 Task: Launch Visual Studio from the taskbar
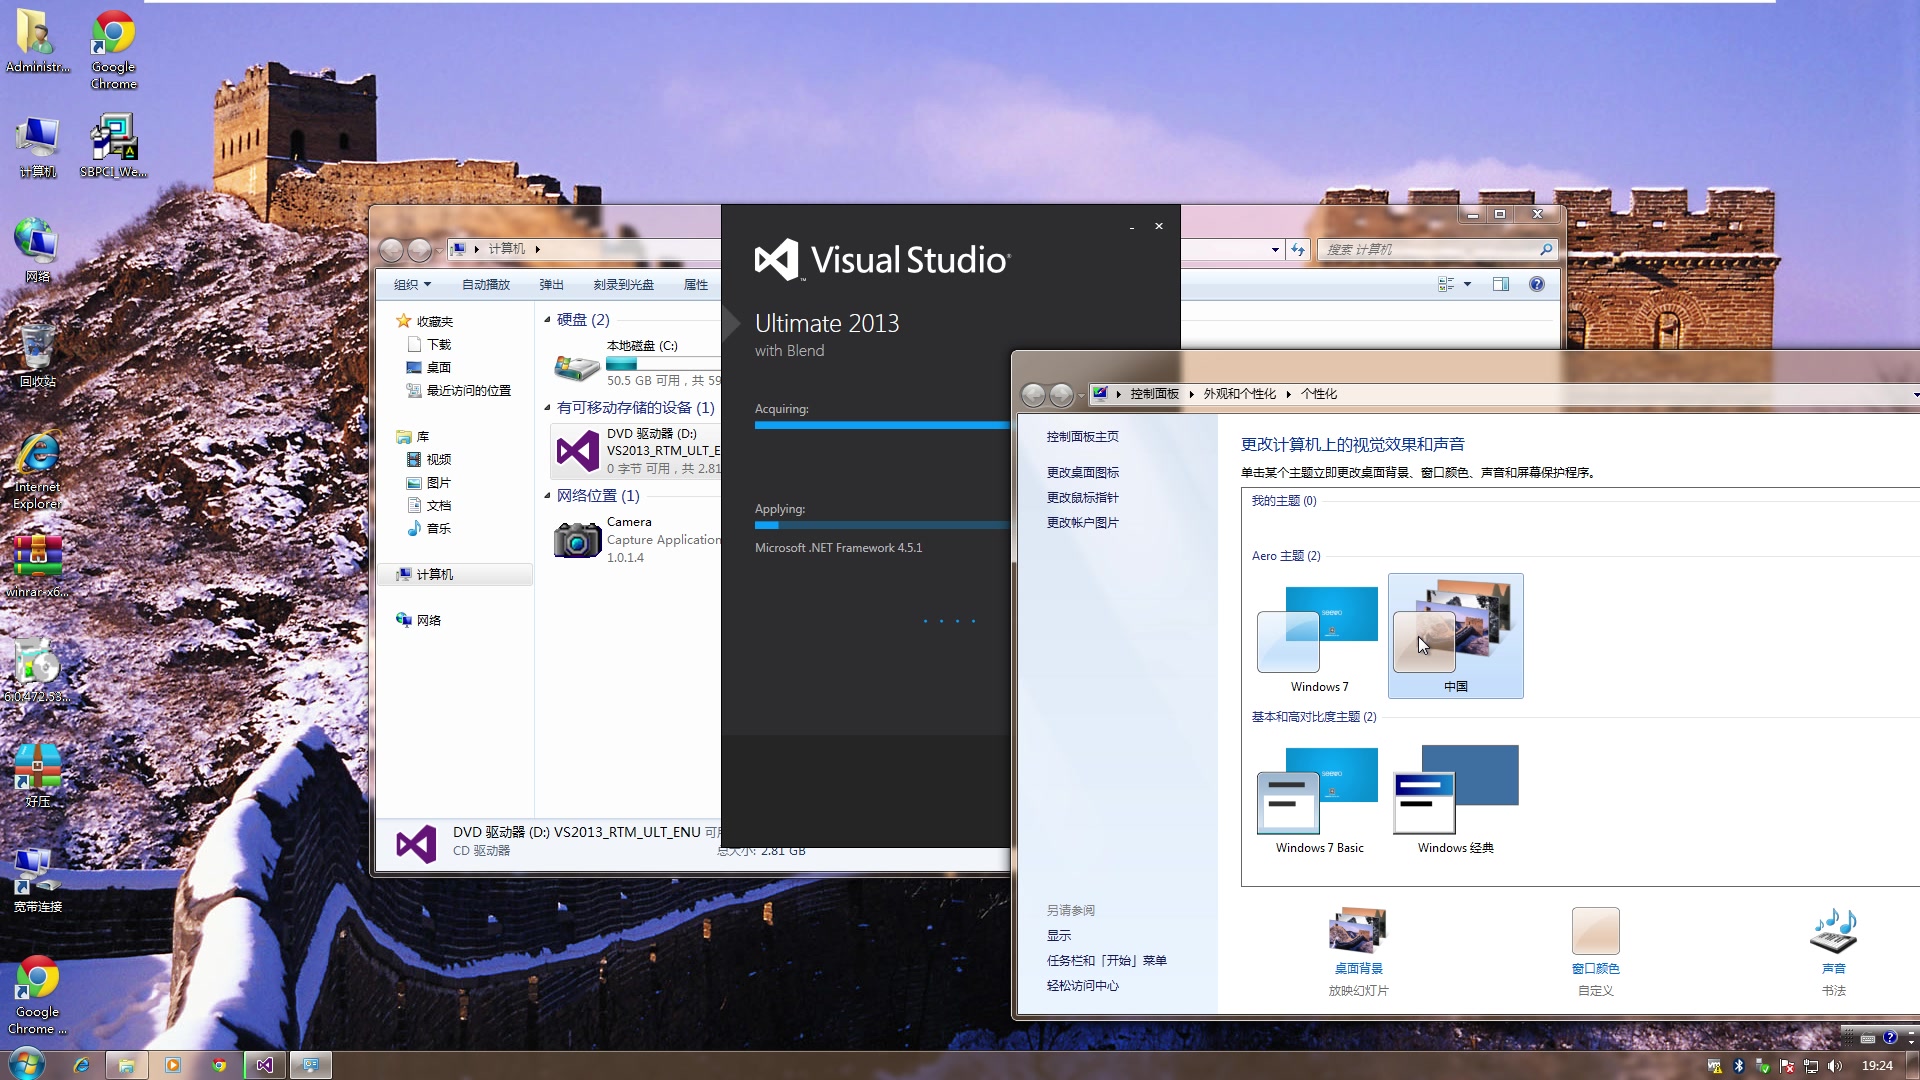[x=264, y=1065]
